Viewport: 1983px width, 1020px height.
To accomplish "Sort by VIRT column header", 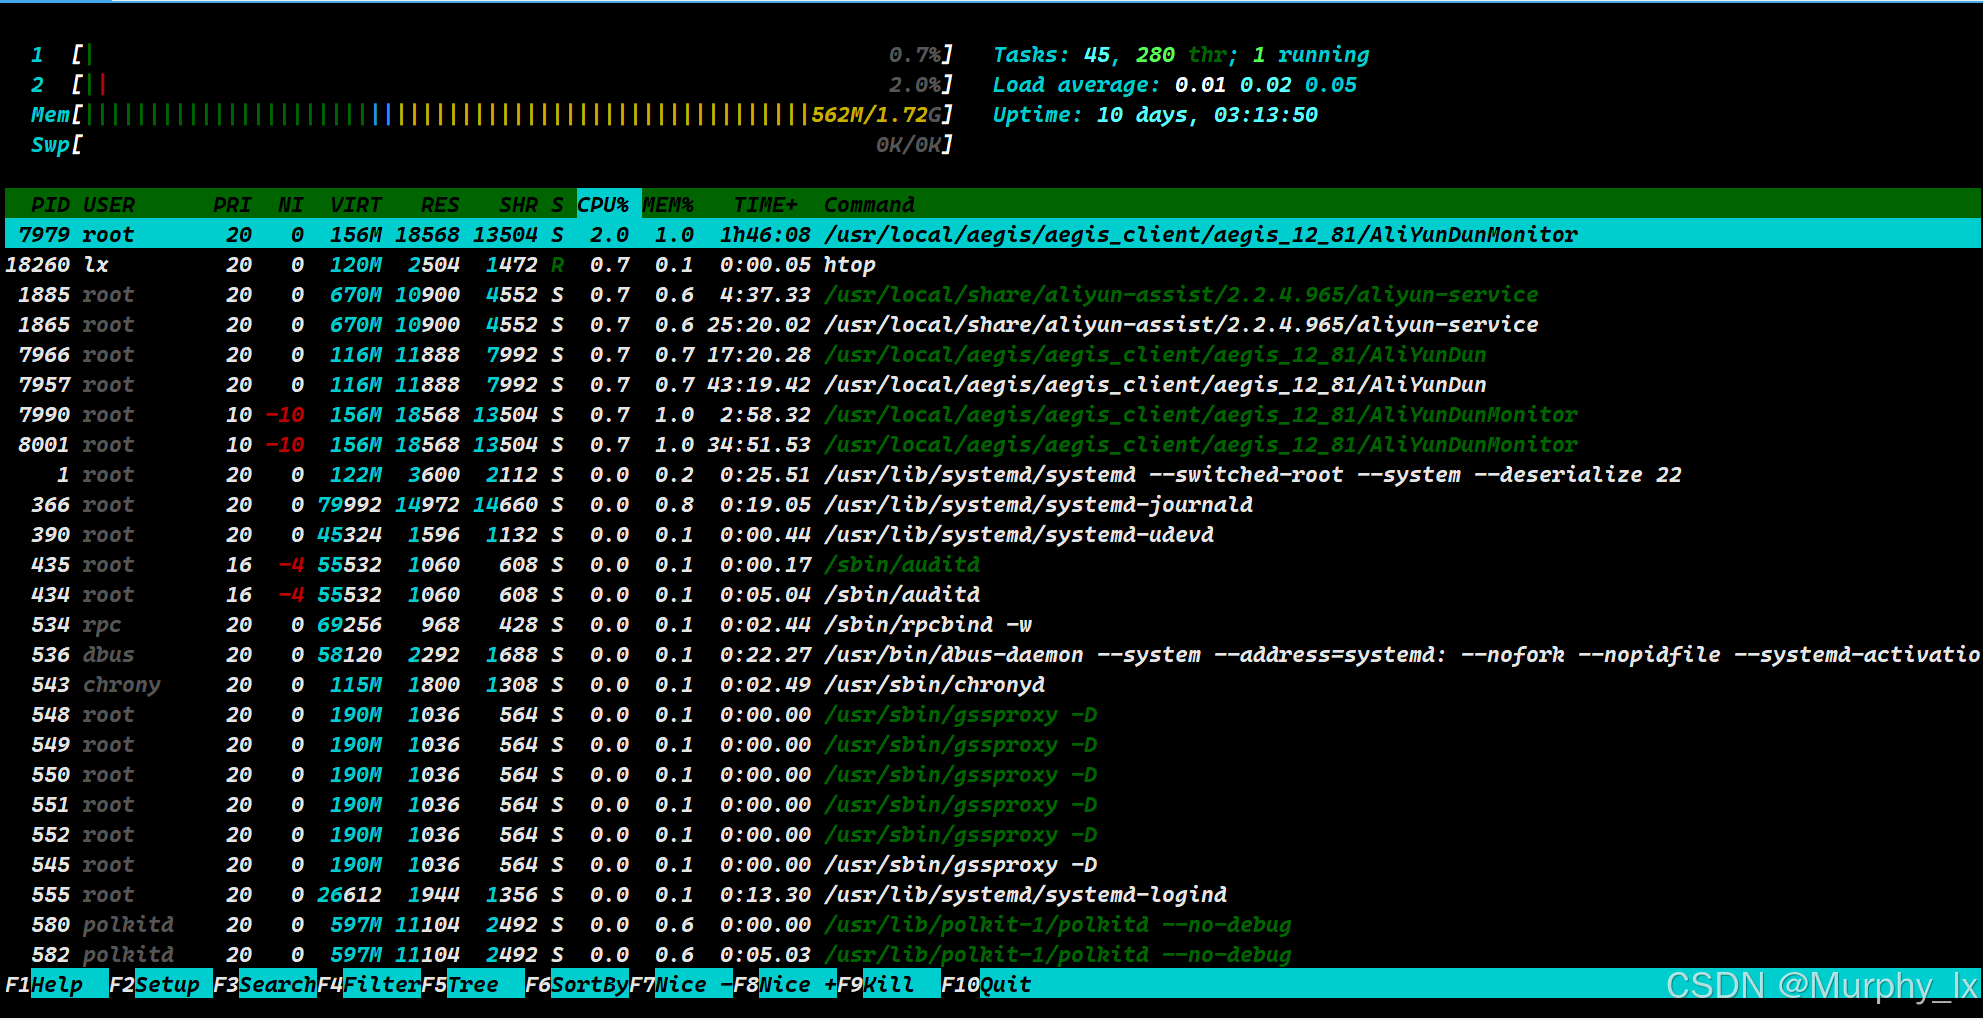I will (356, 204).
